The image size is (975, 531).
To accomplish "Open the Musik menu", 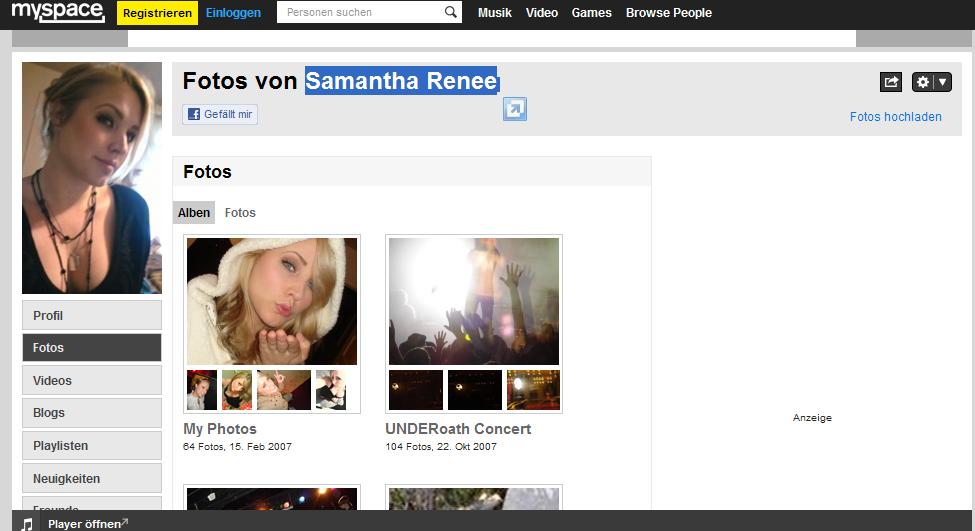I will (495, 12).
